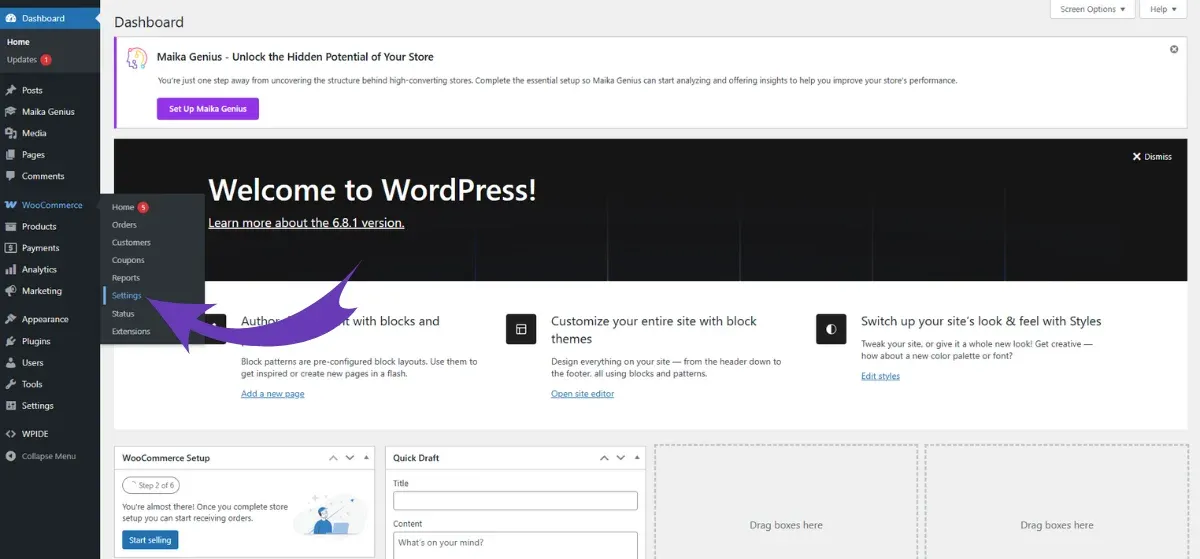Open the Help dropdown tab
1200x559 pixels.
click(1164, 9)
